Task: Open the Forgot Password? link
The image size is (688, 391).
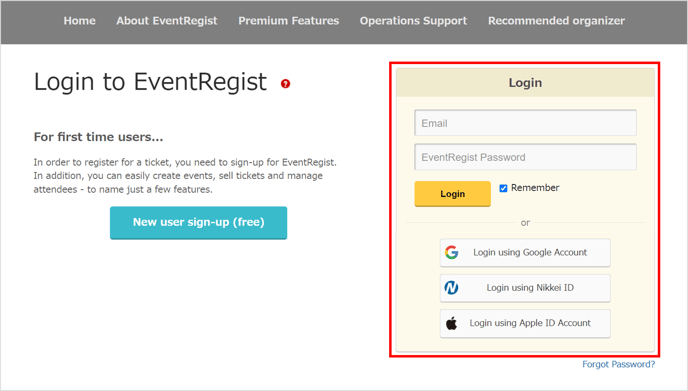Action: point(618,364)
